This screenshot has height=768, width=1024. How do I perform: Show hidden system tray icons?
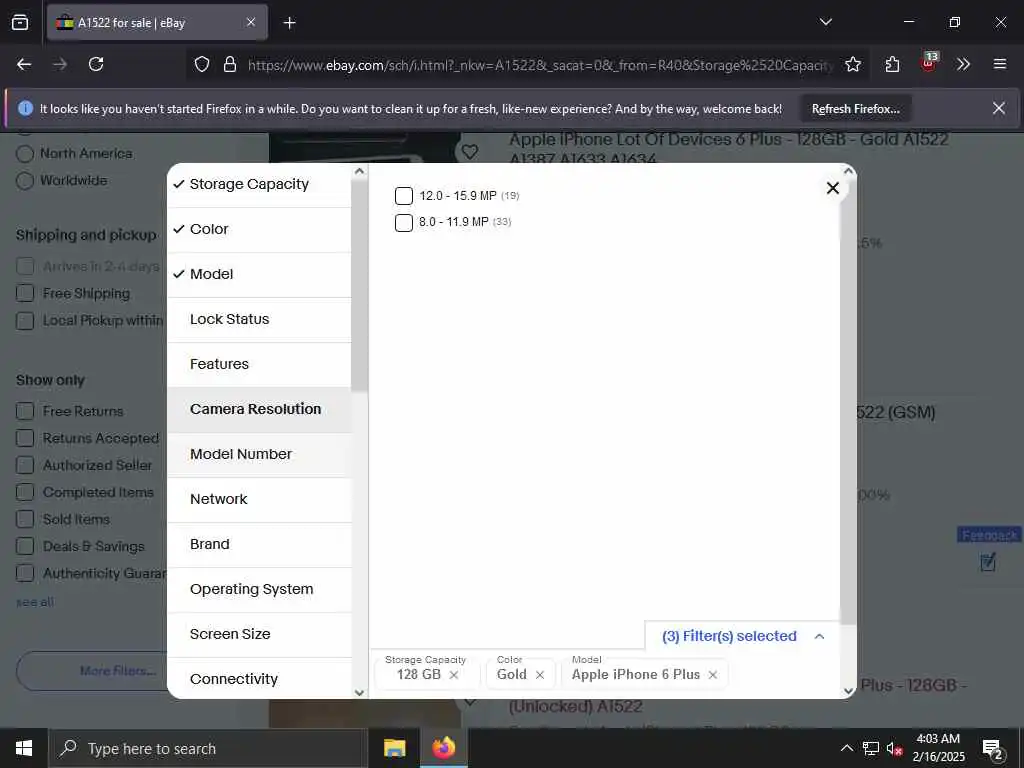pos(846,748)
